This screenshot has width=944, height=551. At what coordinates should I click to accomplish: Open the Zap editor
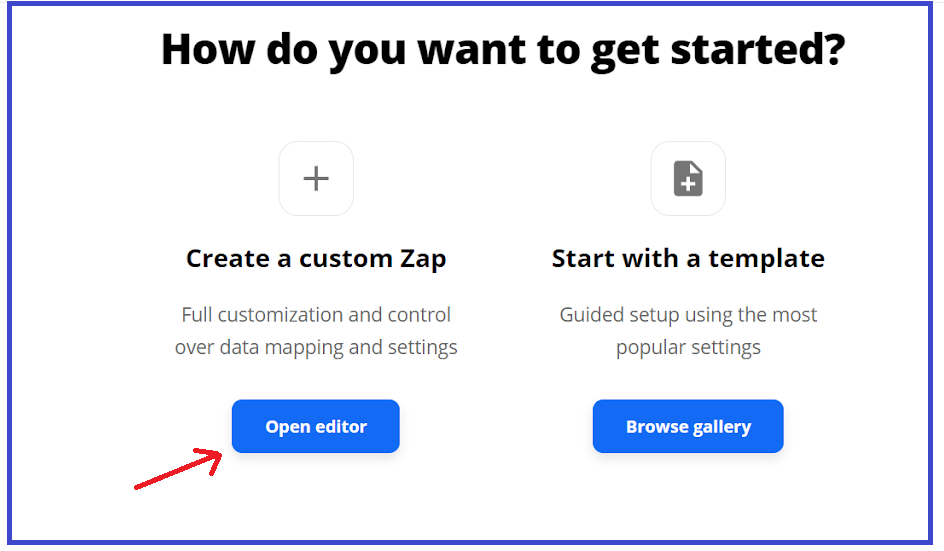pyautogui.click(x=315, y=426)
